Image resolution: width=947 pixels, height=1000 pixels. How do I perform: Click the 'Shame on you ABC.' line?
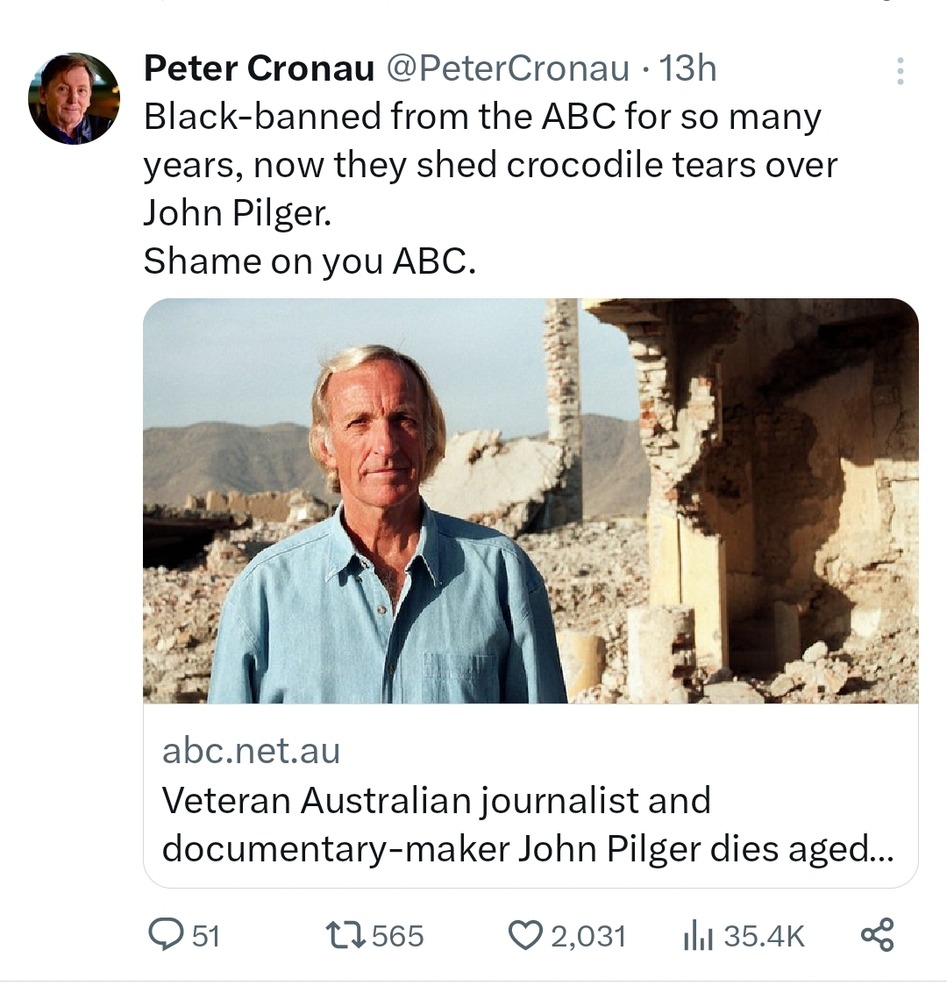click(310, 260)
